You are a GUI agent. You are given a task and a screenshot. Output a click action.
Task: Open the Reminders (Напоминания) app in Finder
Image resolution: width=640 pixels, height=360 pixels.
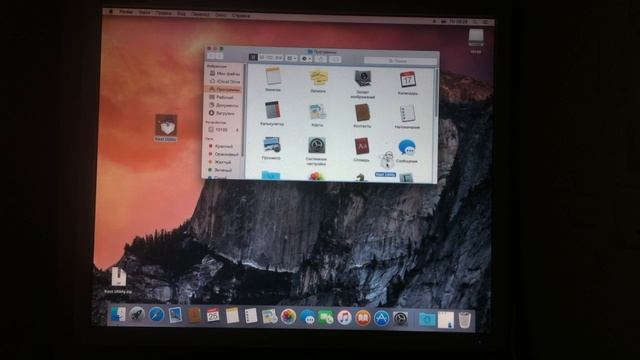pos(407,113)
